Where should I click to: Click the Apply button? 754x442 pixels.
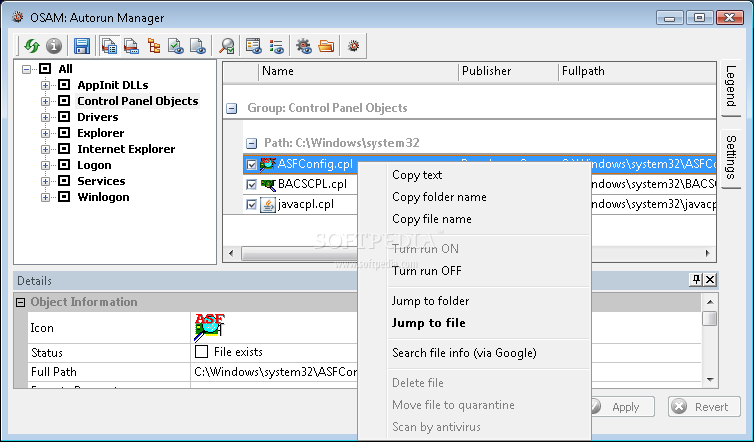point(621,407)
